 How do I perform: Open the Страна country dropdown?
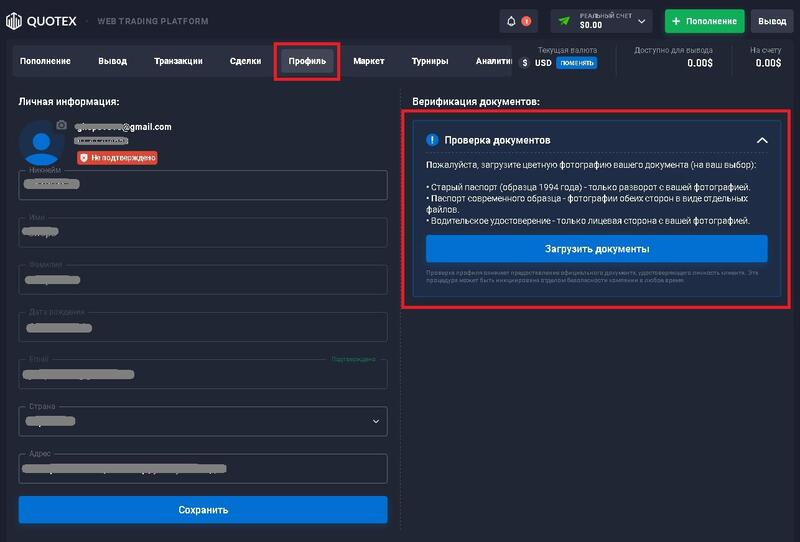203,421
